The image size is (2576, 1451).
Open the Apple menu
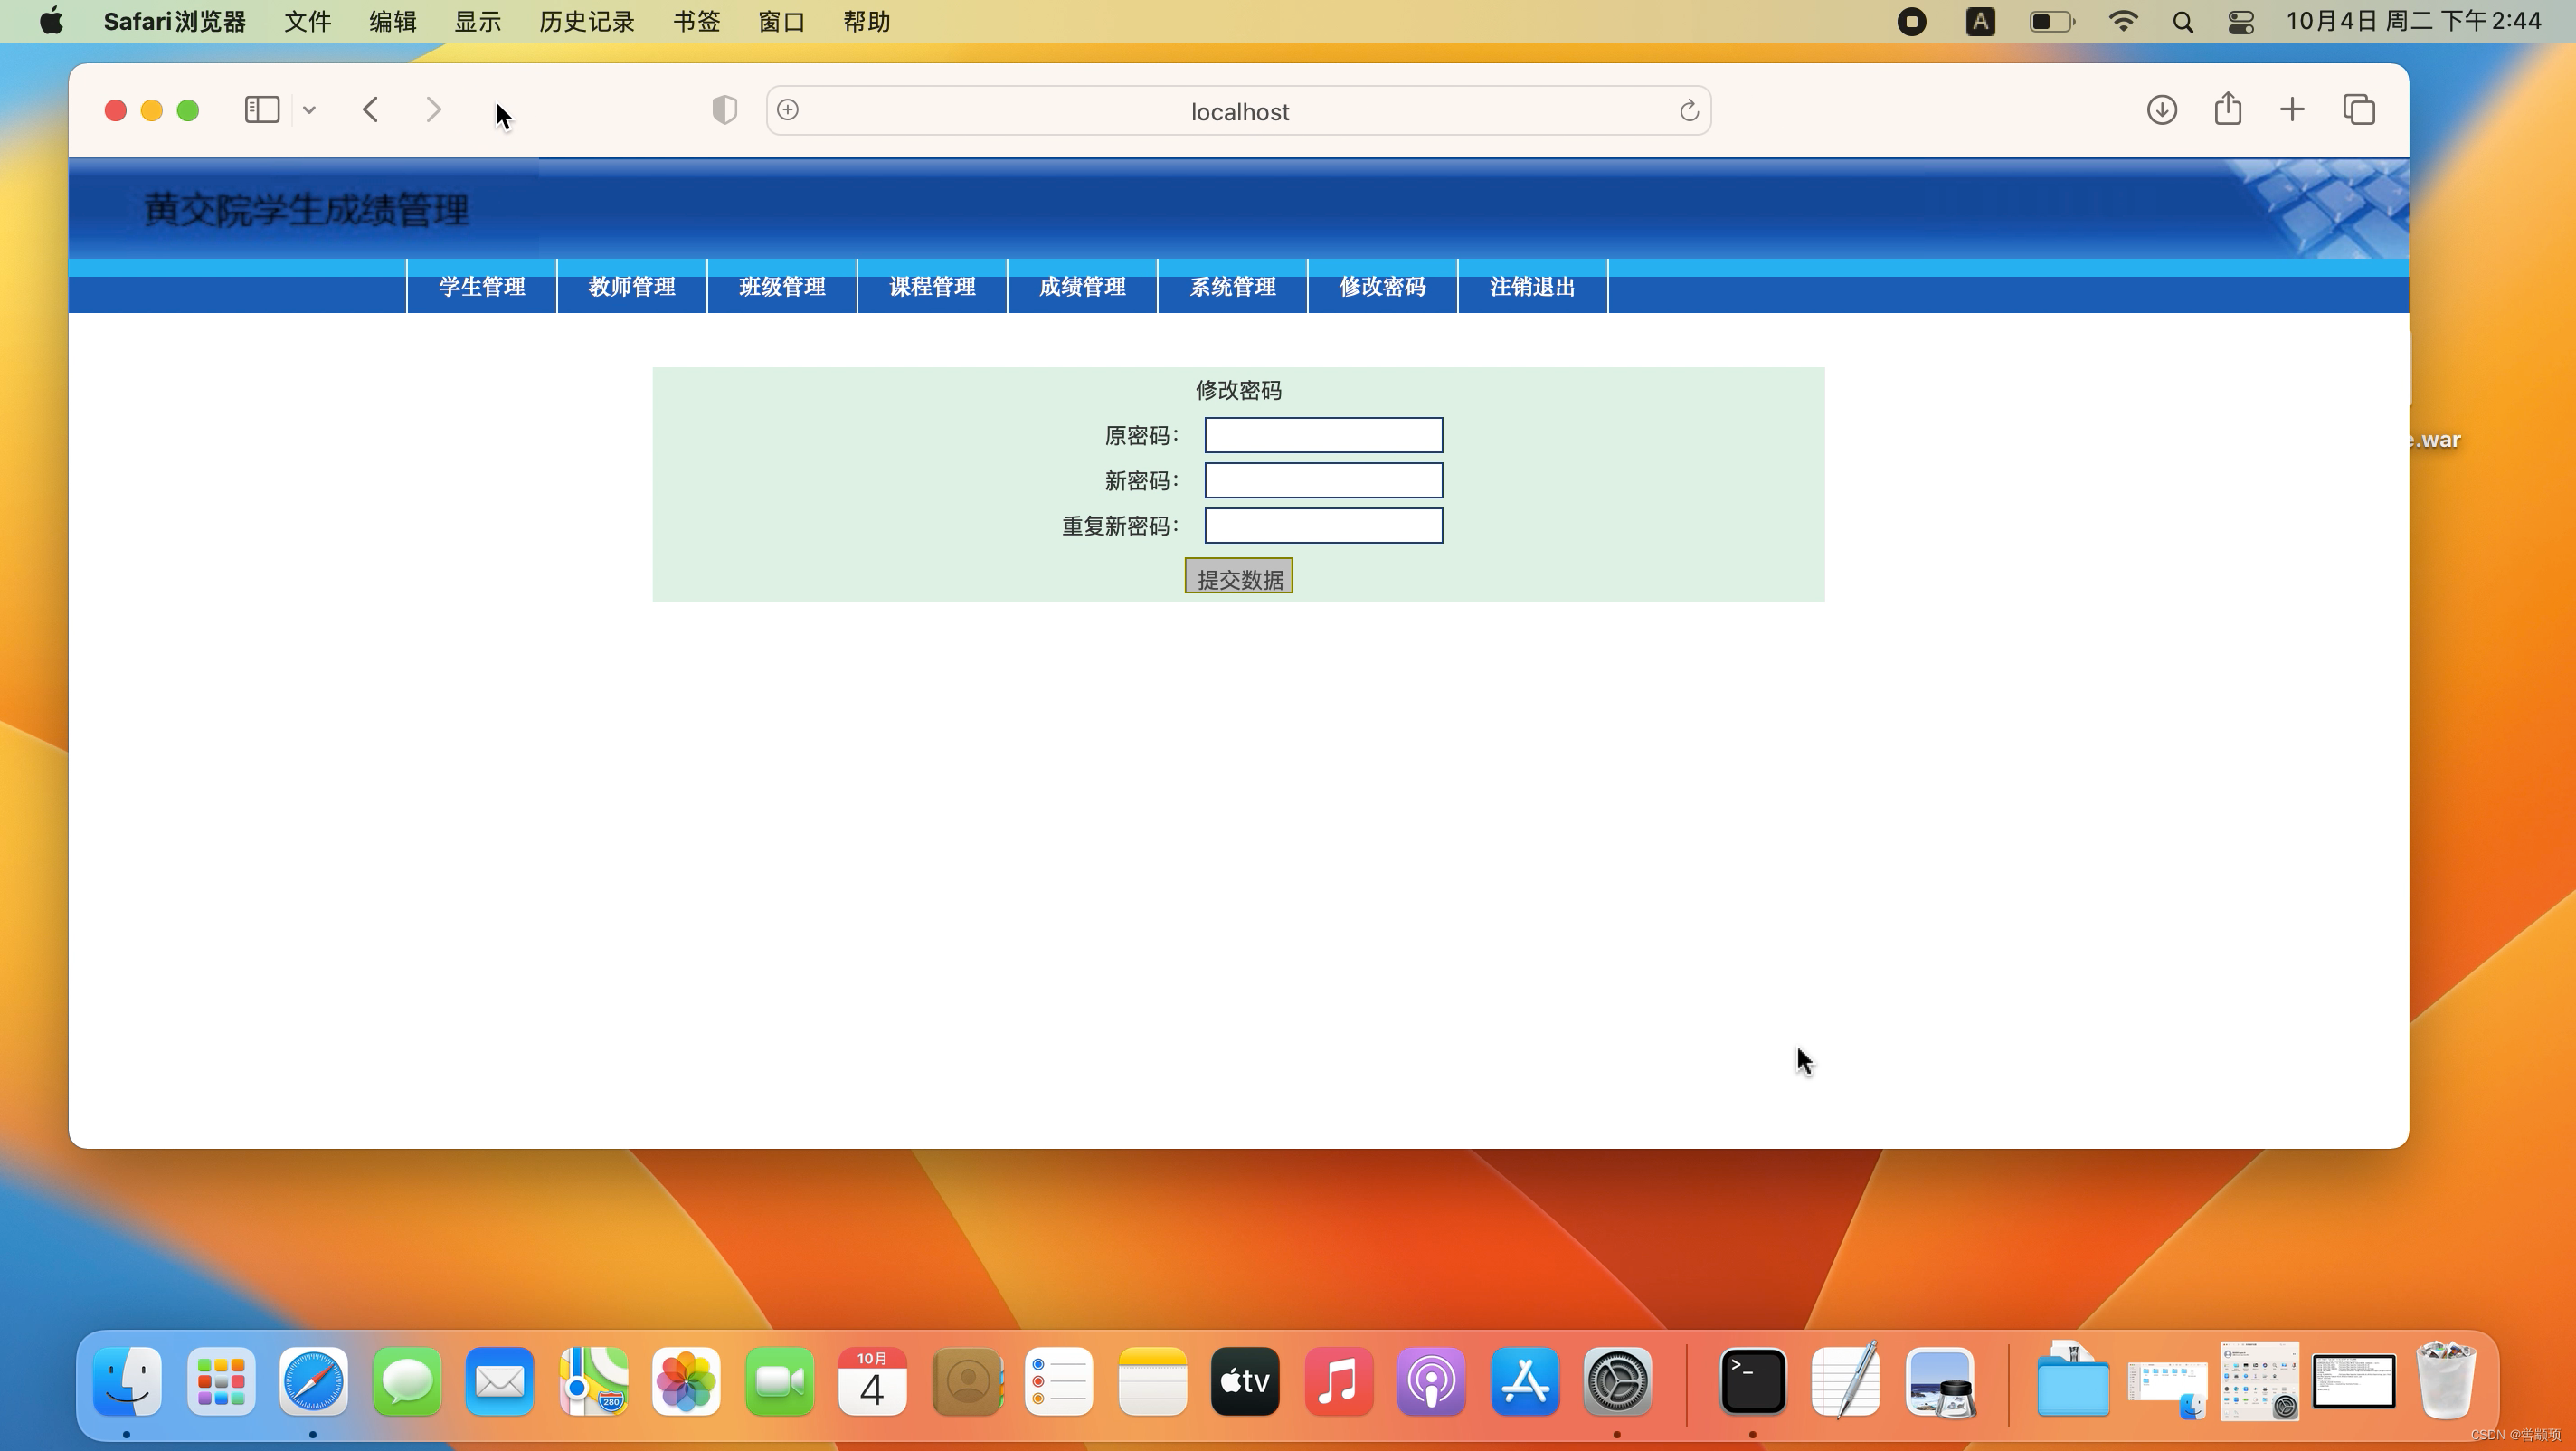coord(52,21)
